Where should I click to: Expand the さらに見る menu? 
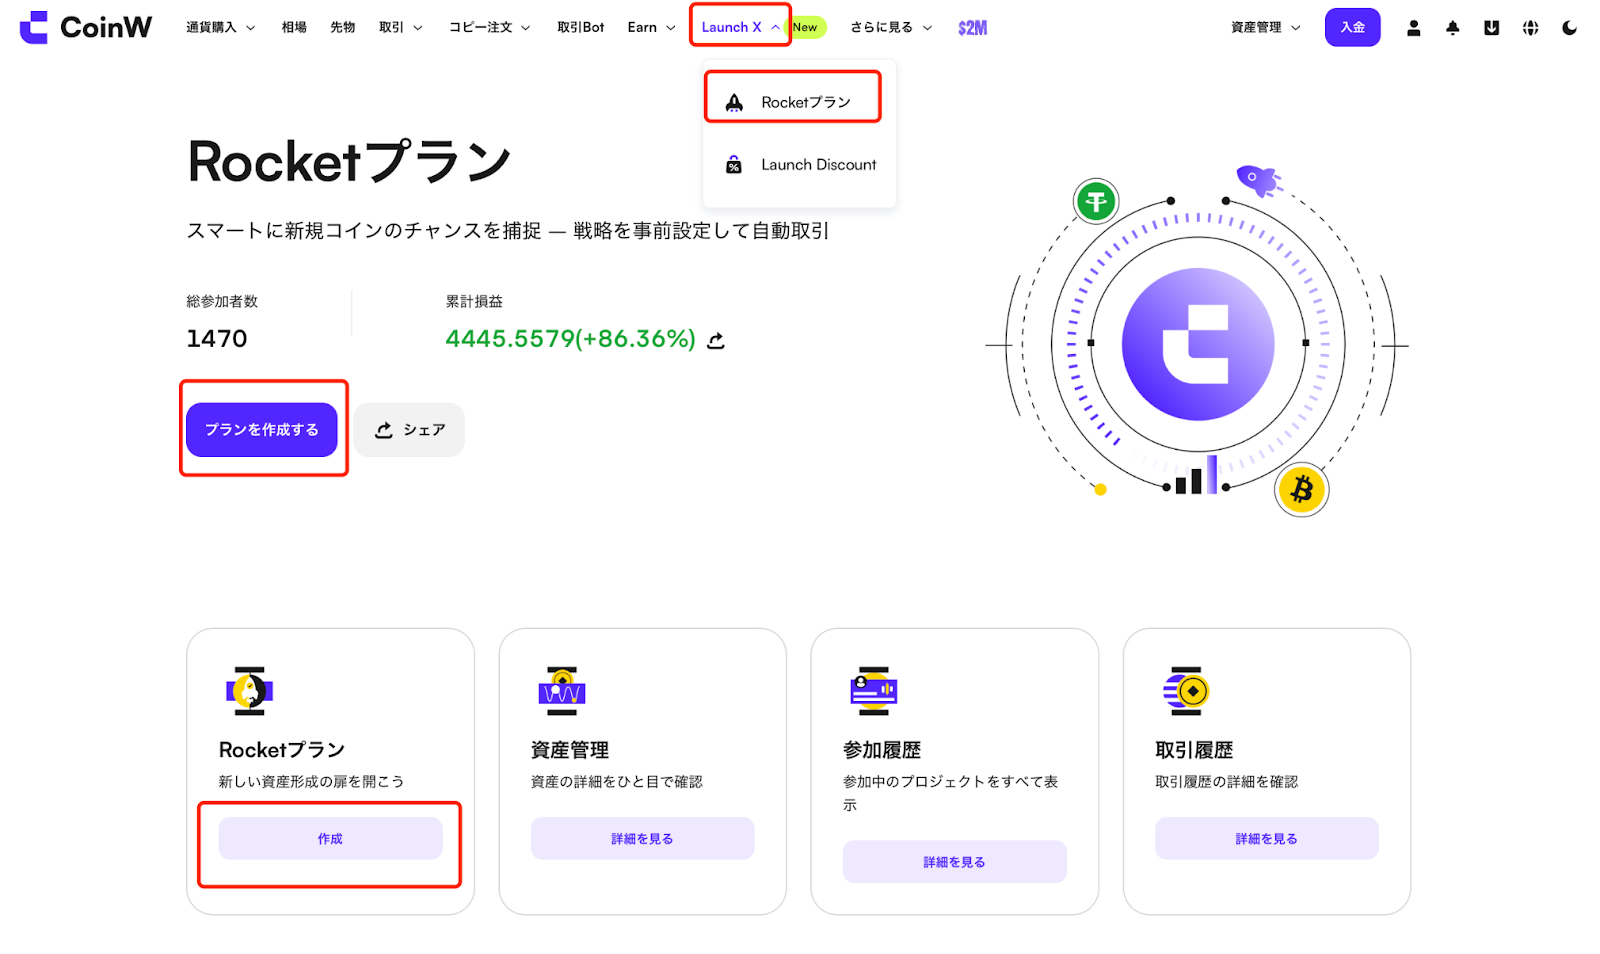point(890,28)
